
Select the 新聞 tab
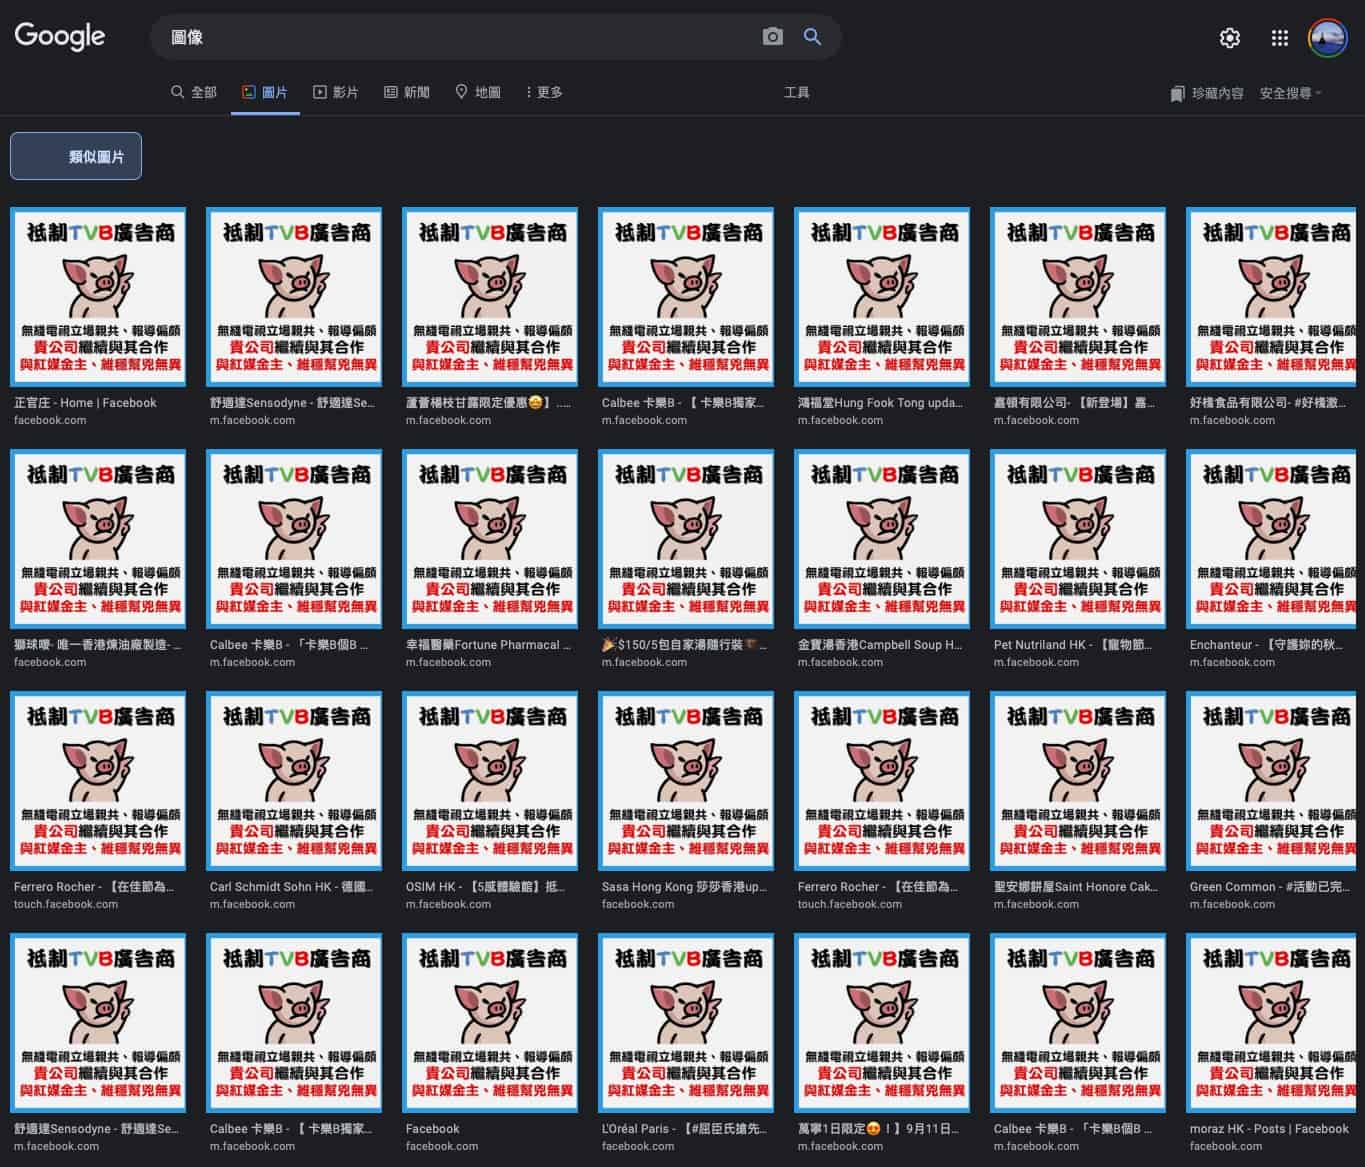coord(406,92)
